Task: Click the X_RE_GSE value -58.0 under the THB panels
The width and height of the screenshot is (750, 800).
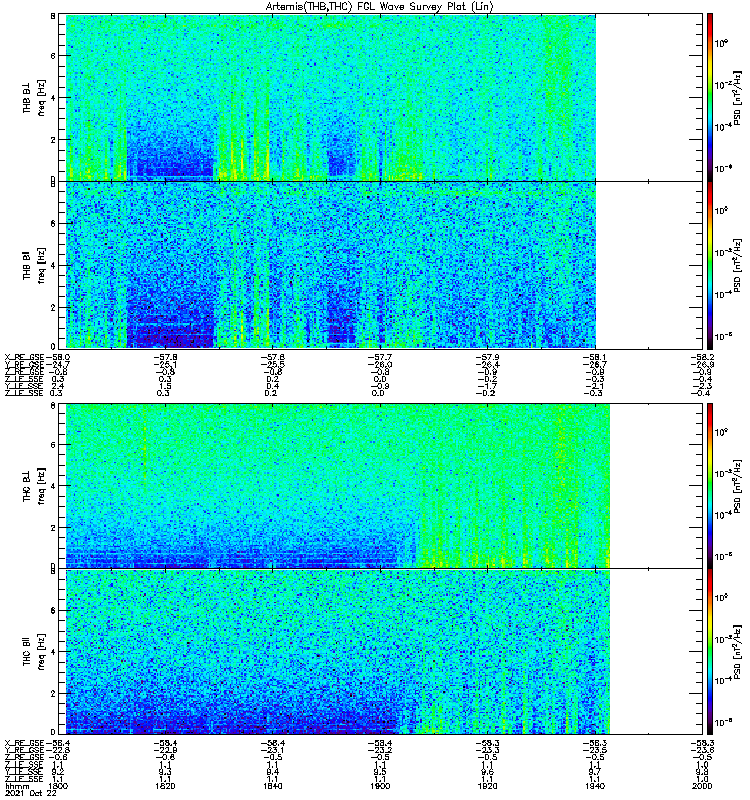Action: point(58,358)
